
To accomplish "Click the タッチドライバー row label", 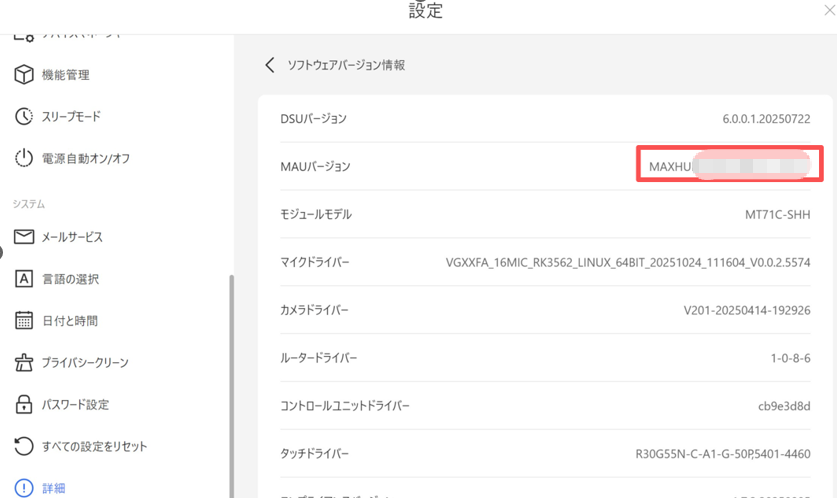I will coord(314,454).
